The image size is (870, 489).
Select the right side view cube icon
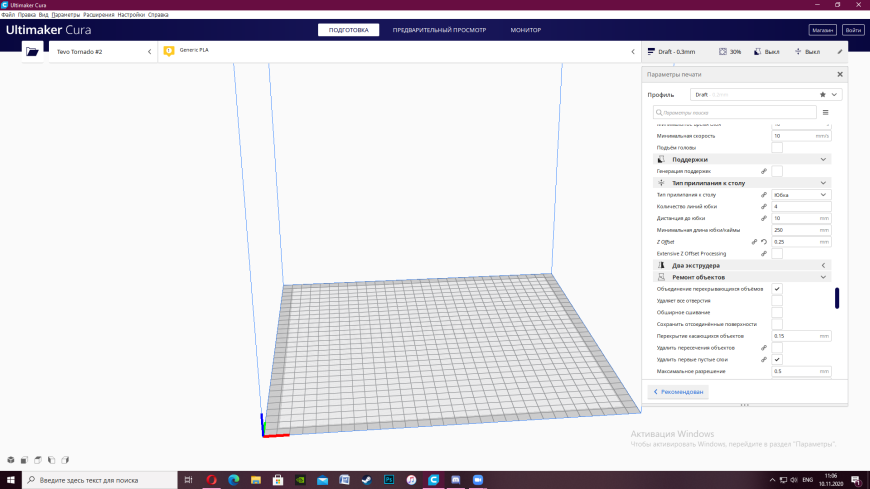[x=65, y=460]
